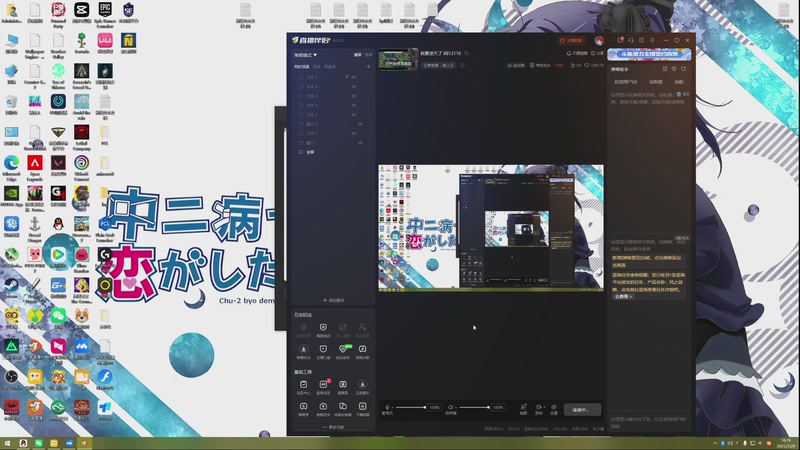The width and height of the screenshot is (800, 450).
Task: Click the 分享 share button
Action: [x=597, y=53]
